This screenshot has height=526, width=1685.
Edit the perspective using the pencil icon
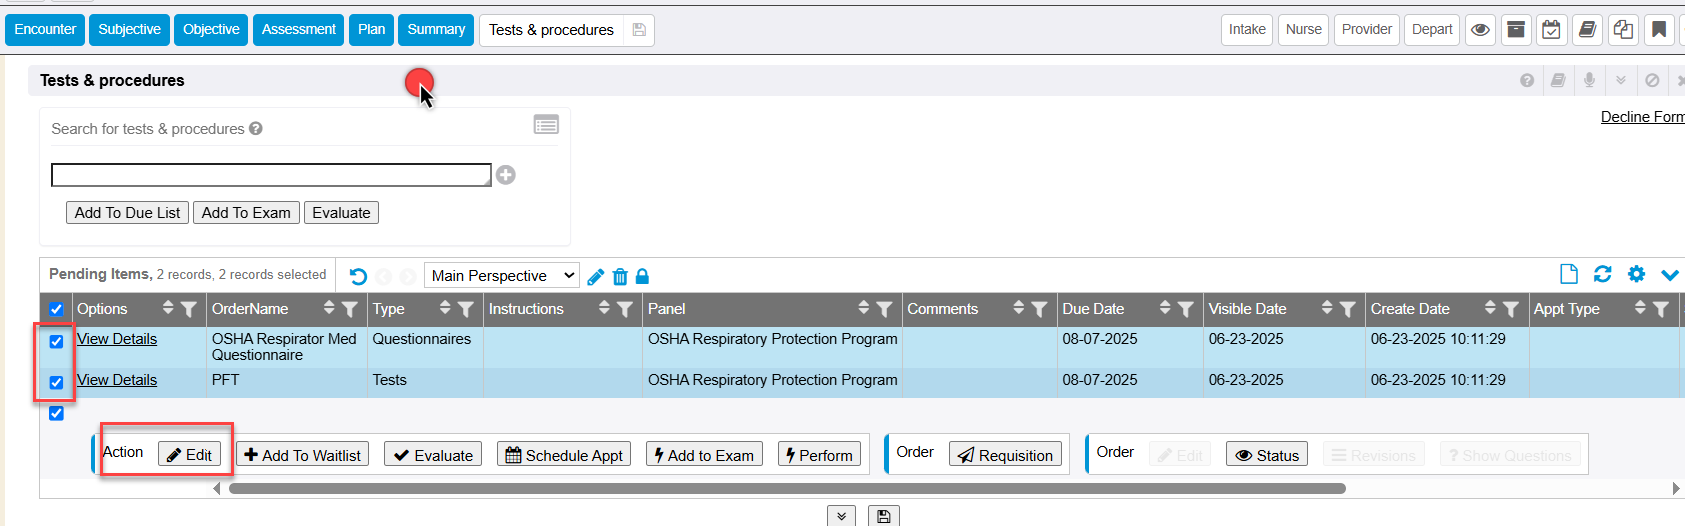point(596,277)
